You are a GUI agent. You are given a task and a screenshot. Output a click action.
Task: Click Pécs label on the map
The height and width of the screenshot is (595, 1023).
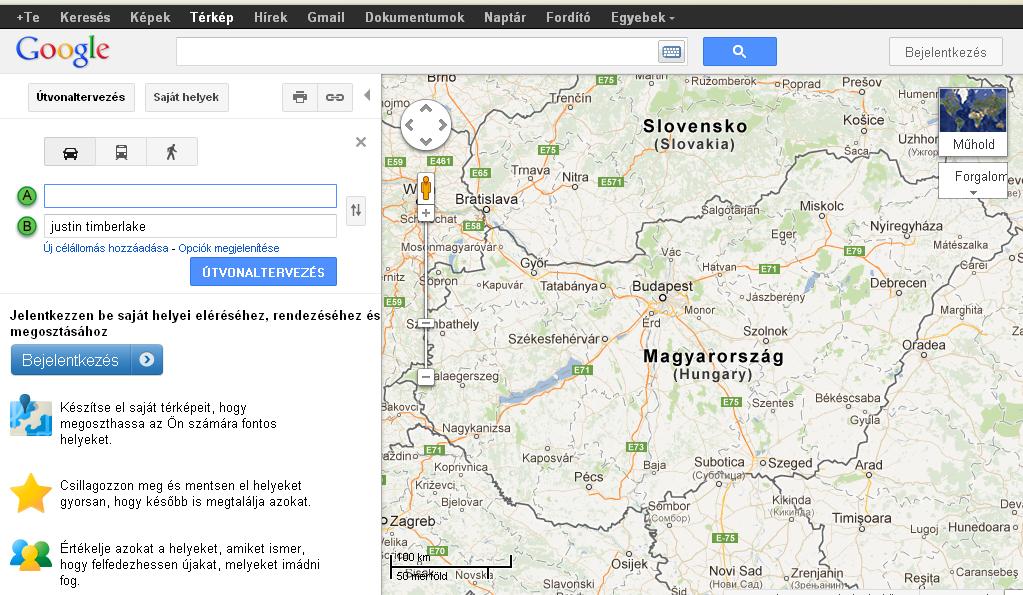588,477
